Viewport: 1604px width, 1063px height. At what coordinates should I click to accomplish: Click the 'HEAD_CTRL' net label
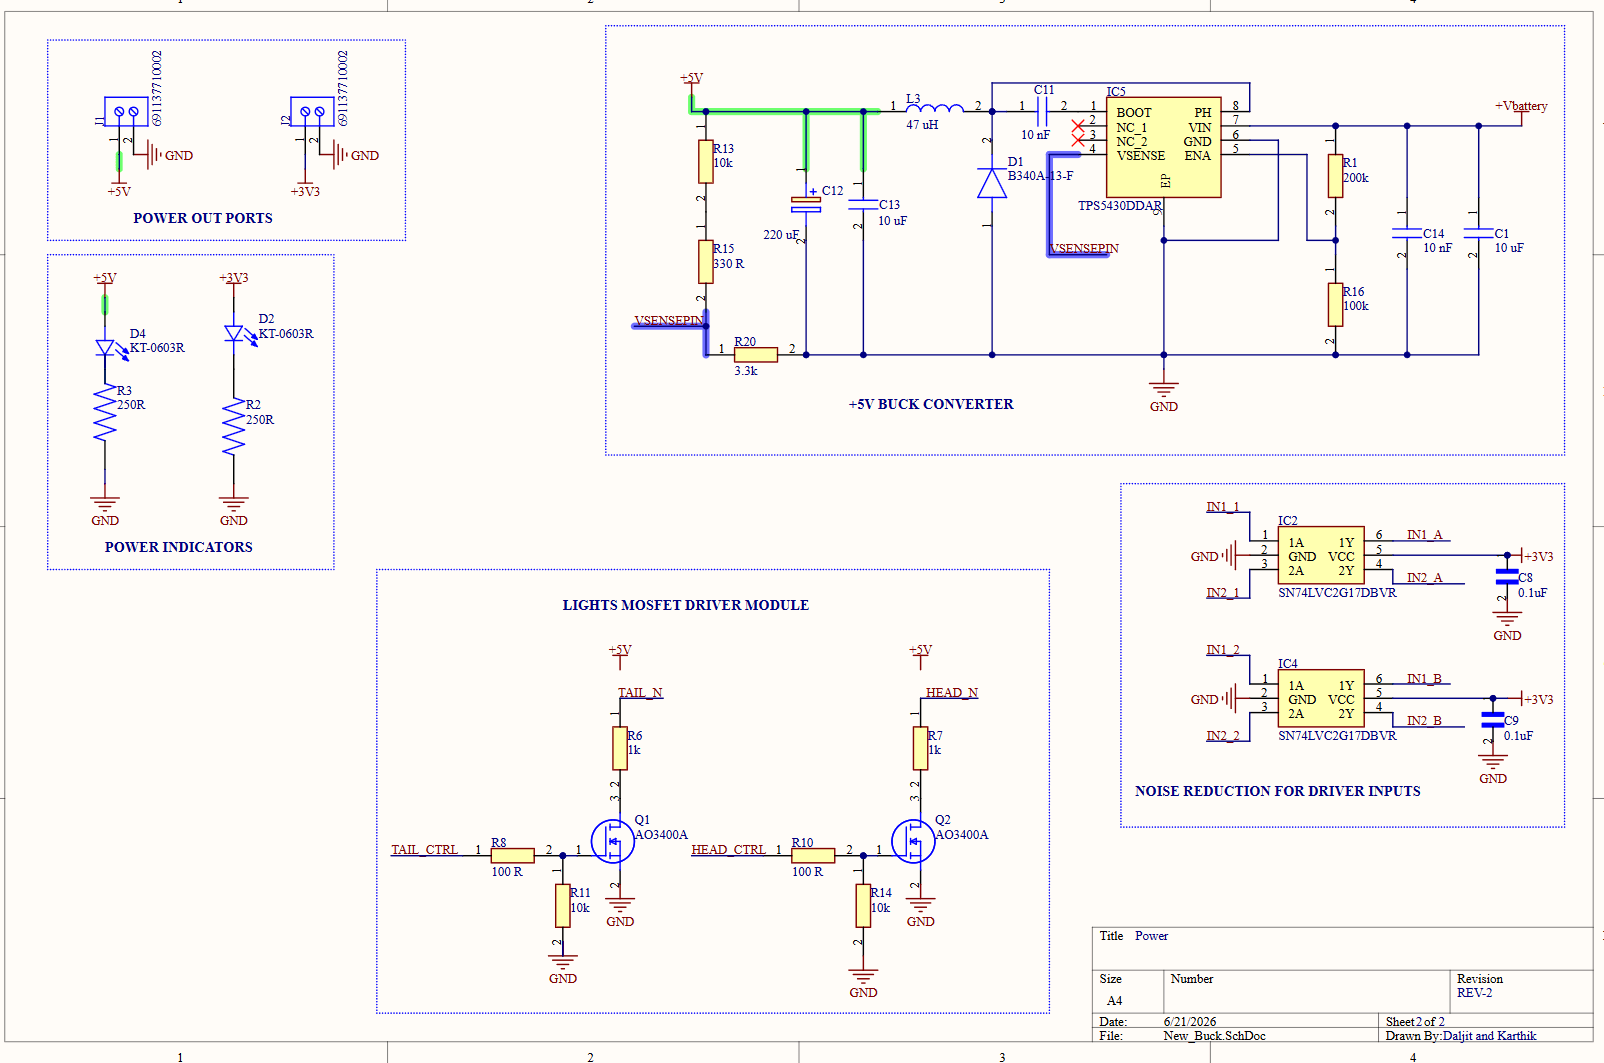point(729,850)
